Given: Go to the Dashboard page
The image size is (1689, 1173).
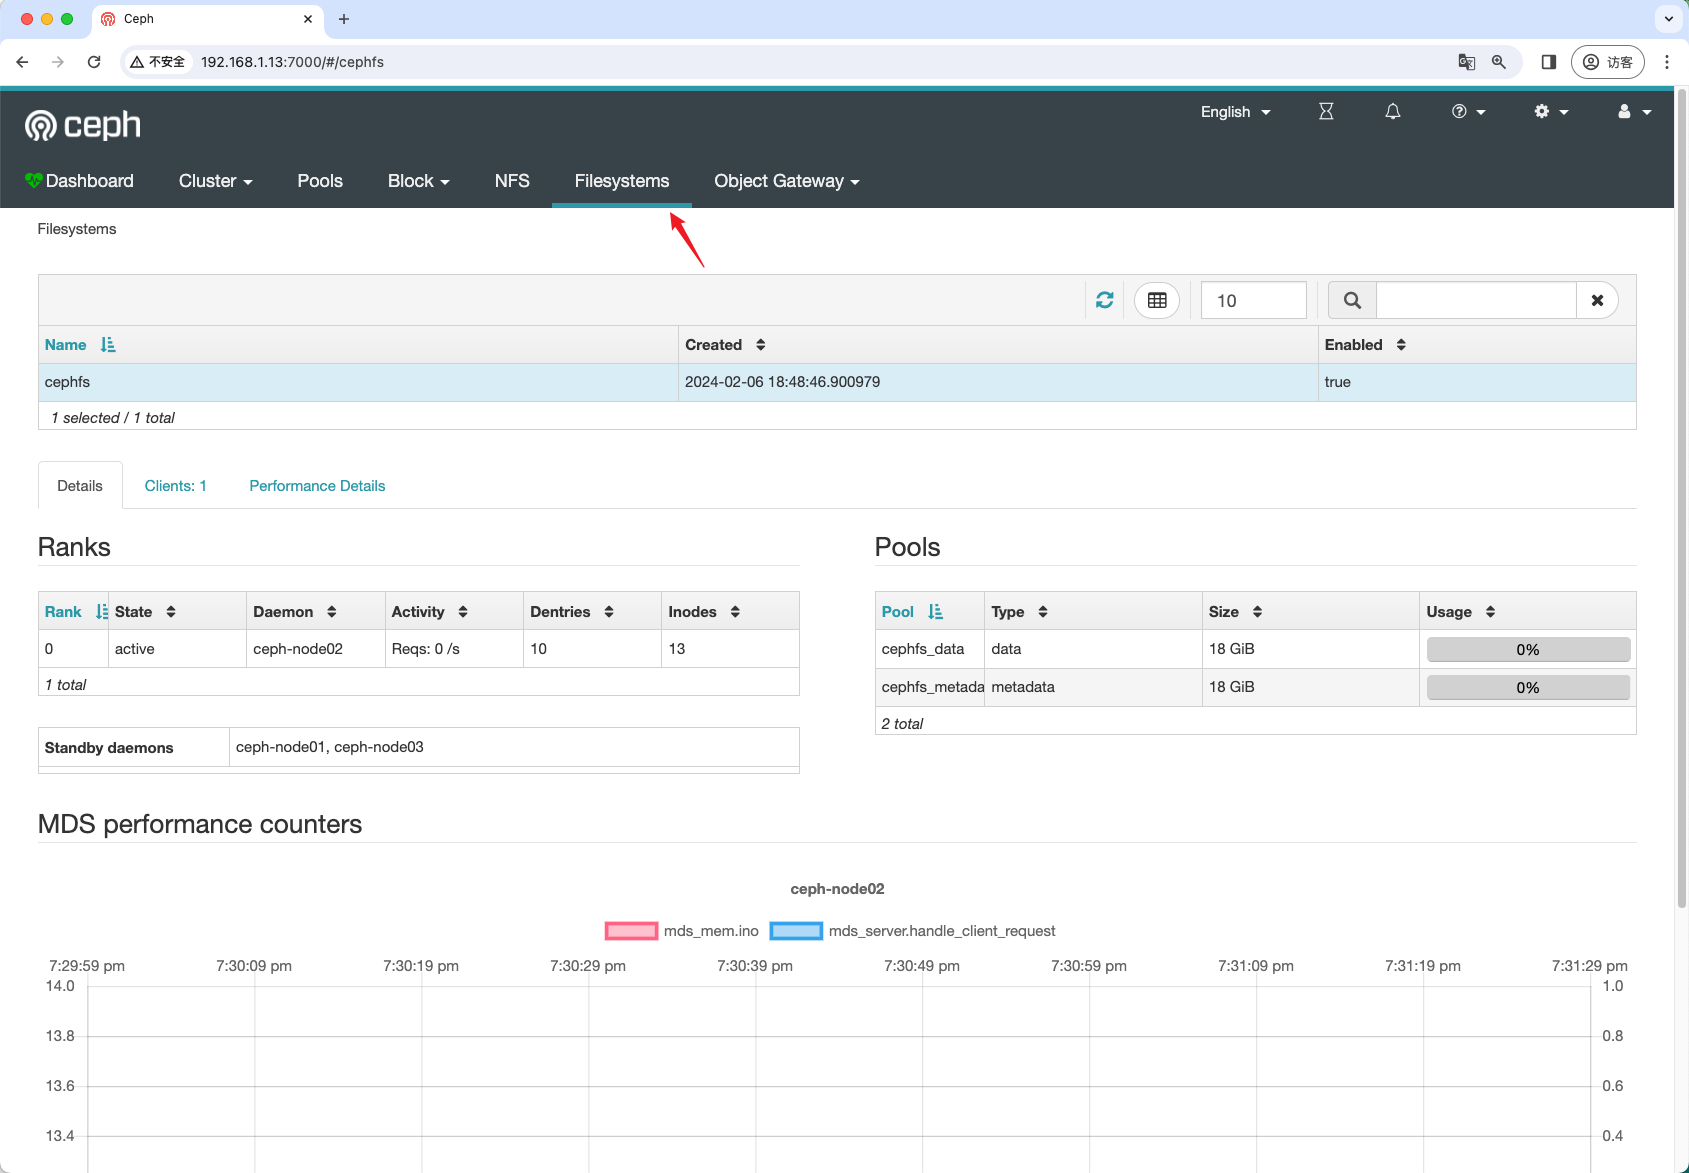Looking at the screenshot, I should 79,181.
